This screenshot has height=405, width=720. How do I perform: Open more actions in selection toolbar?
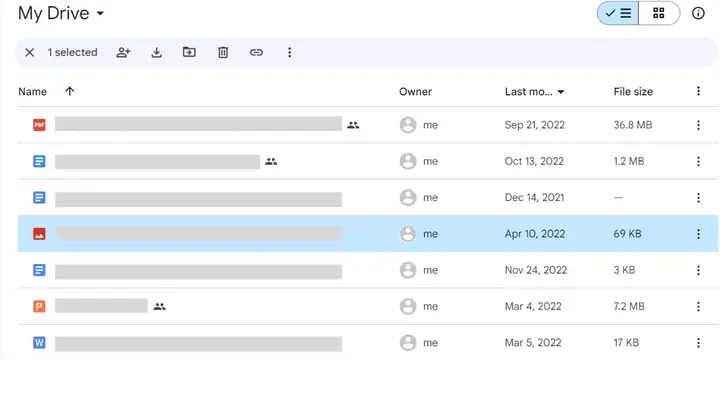click(289, 52)
